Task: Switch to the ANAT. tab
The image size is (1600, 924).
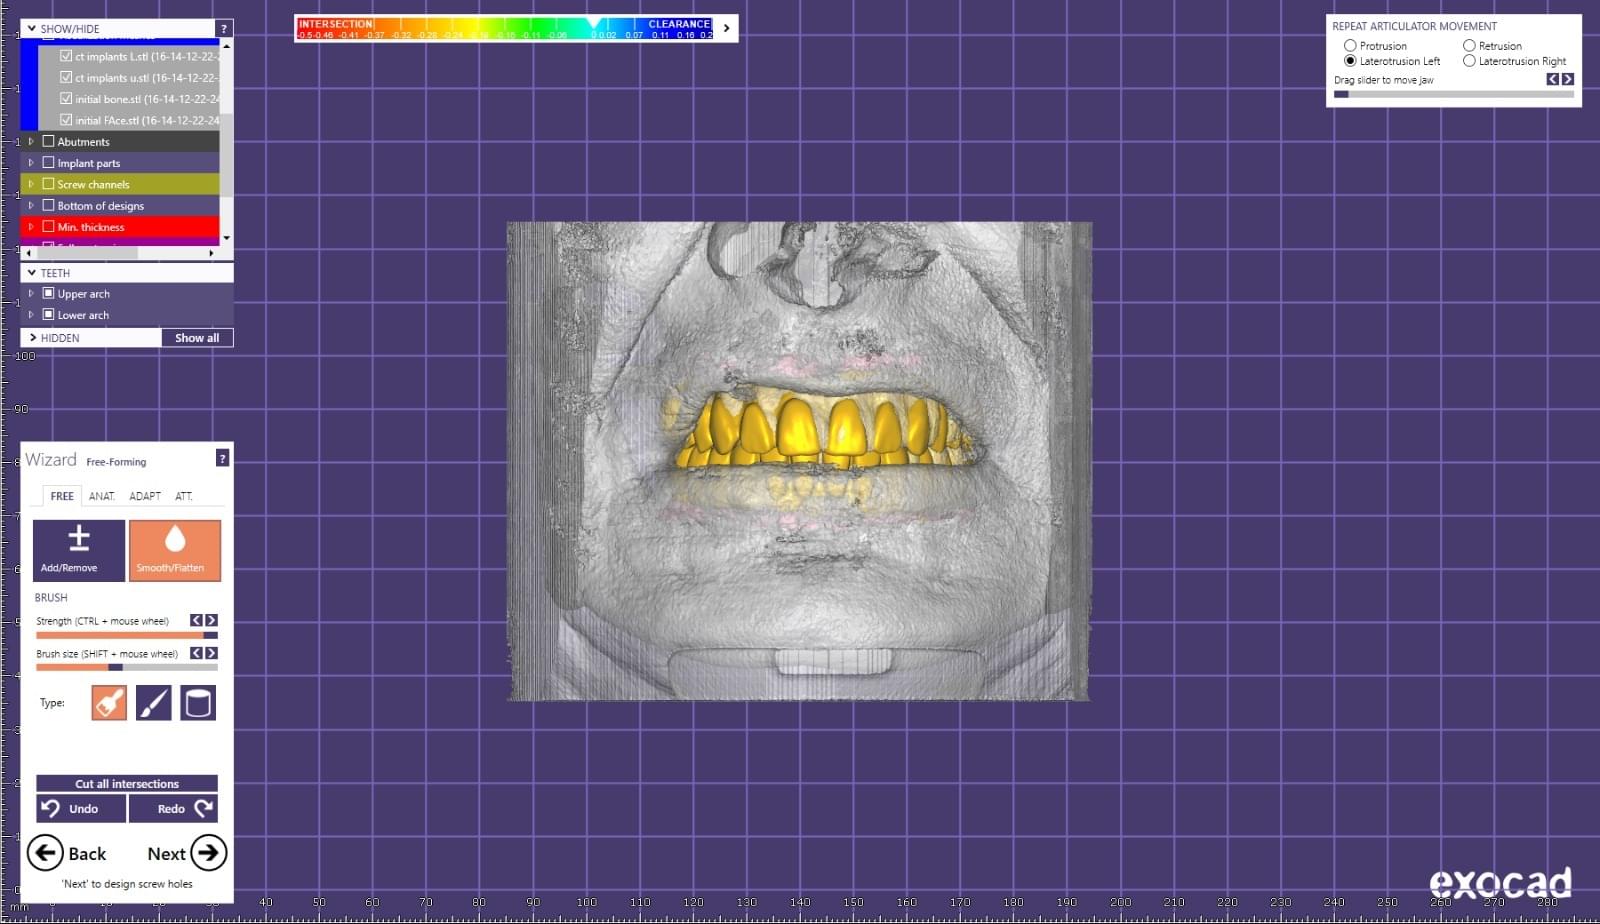Action: point(101,496)
